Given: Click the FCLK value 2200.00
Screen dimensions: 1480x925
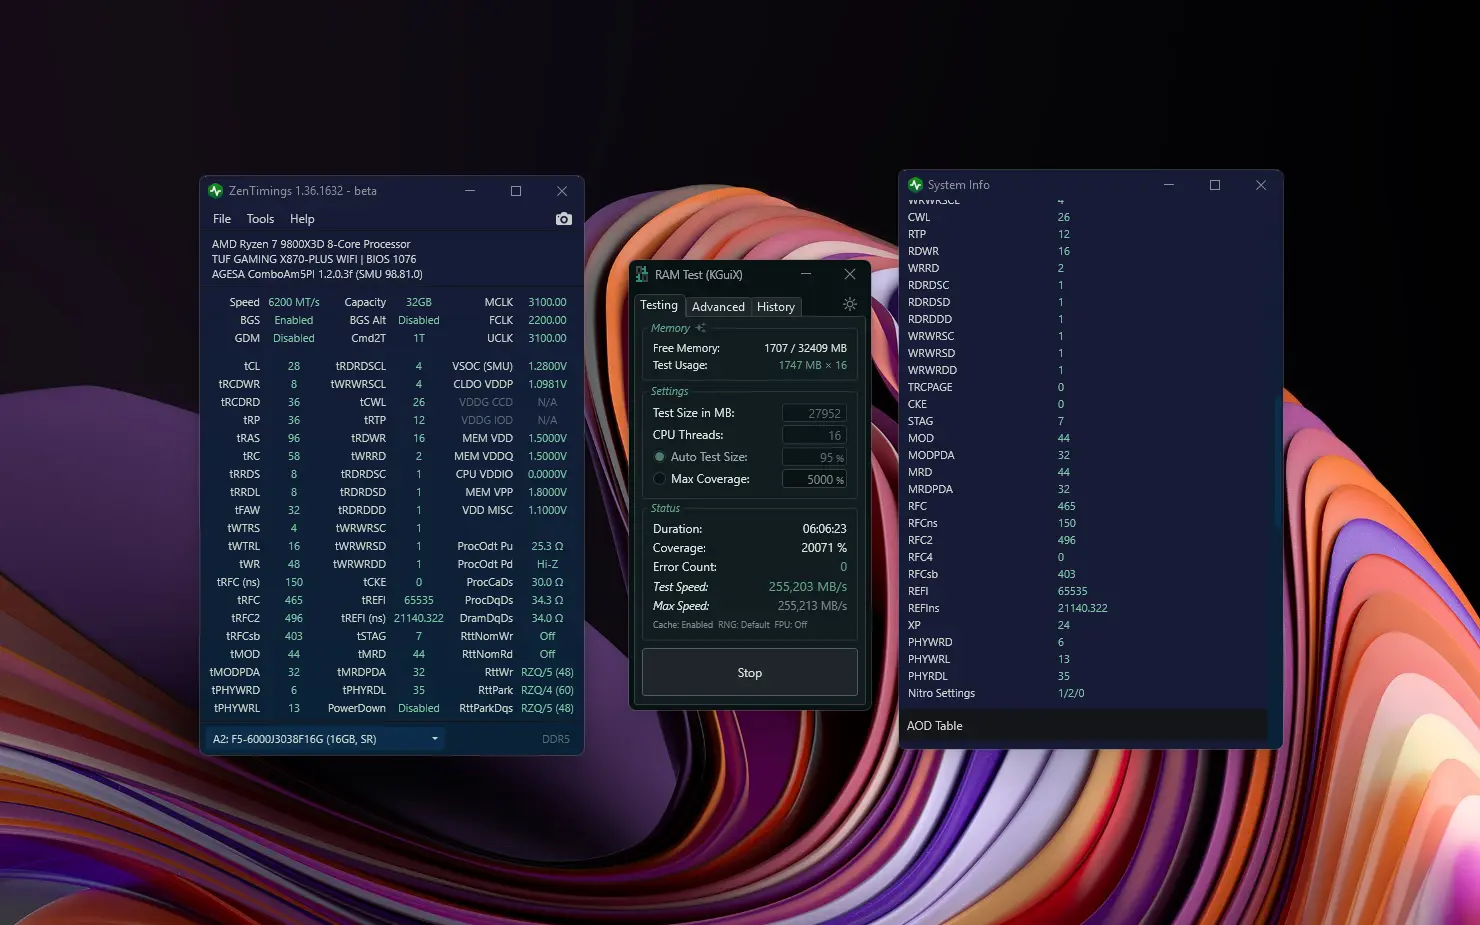Looking at the screenshot, I should click(x=547, y=320).
